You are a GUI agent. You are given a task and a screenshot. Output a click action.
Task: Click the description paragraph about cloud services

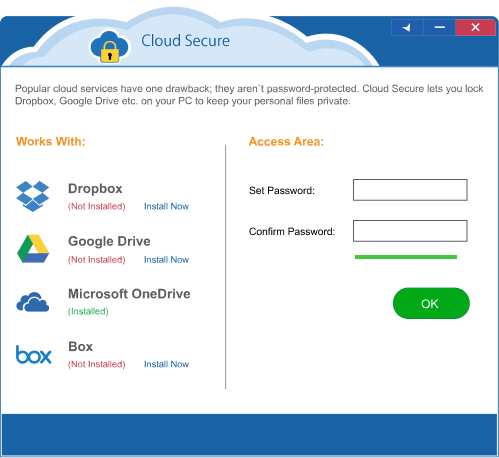[249, 95]
